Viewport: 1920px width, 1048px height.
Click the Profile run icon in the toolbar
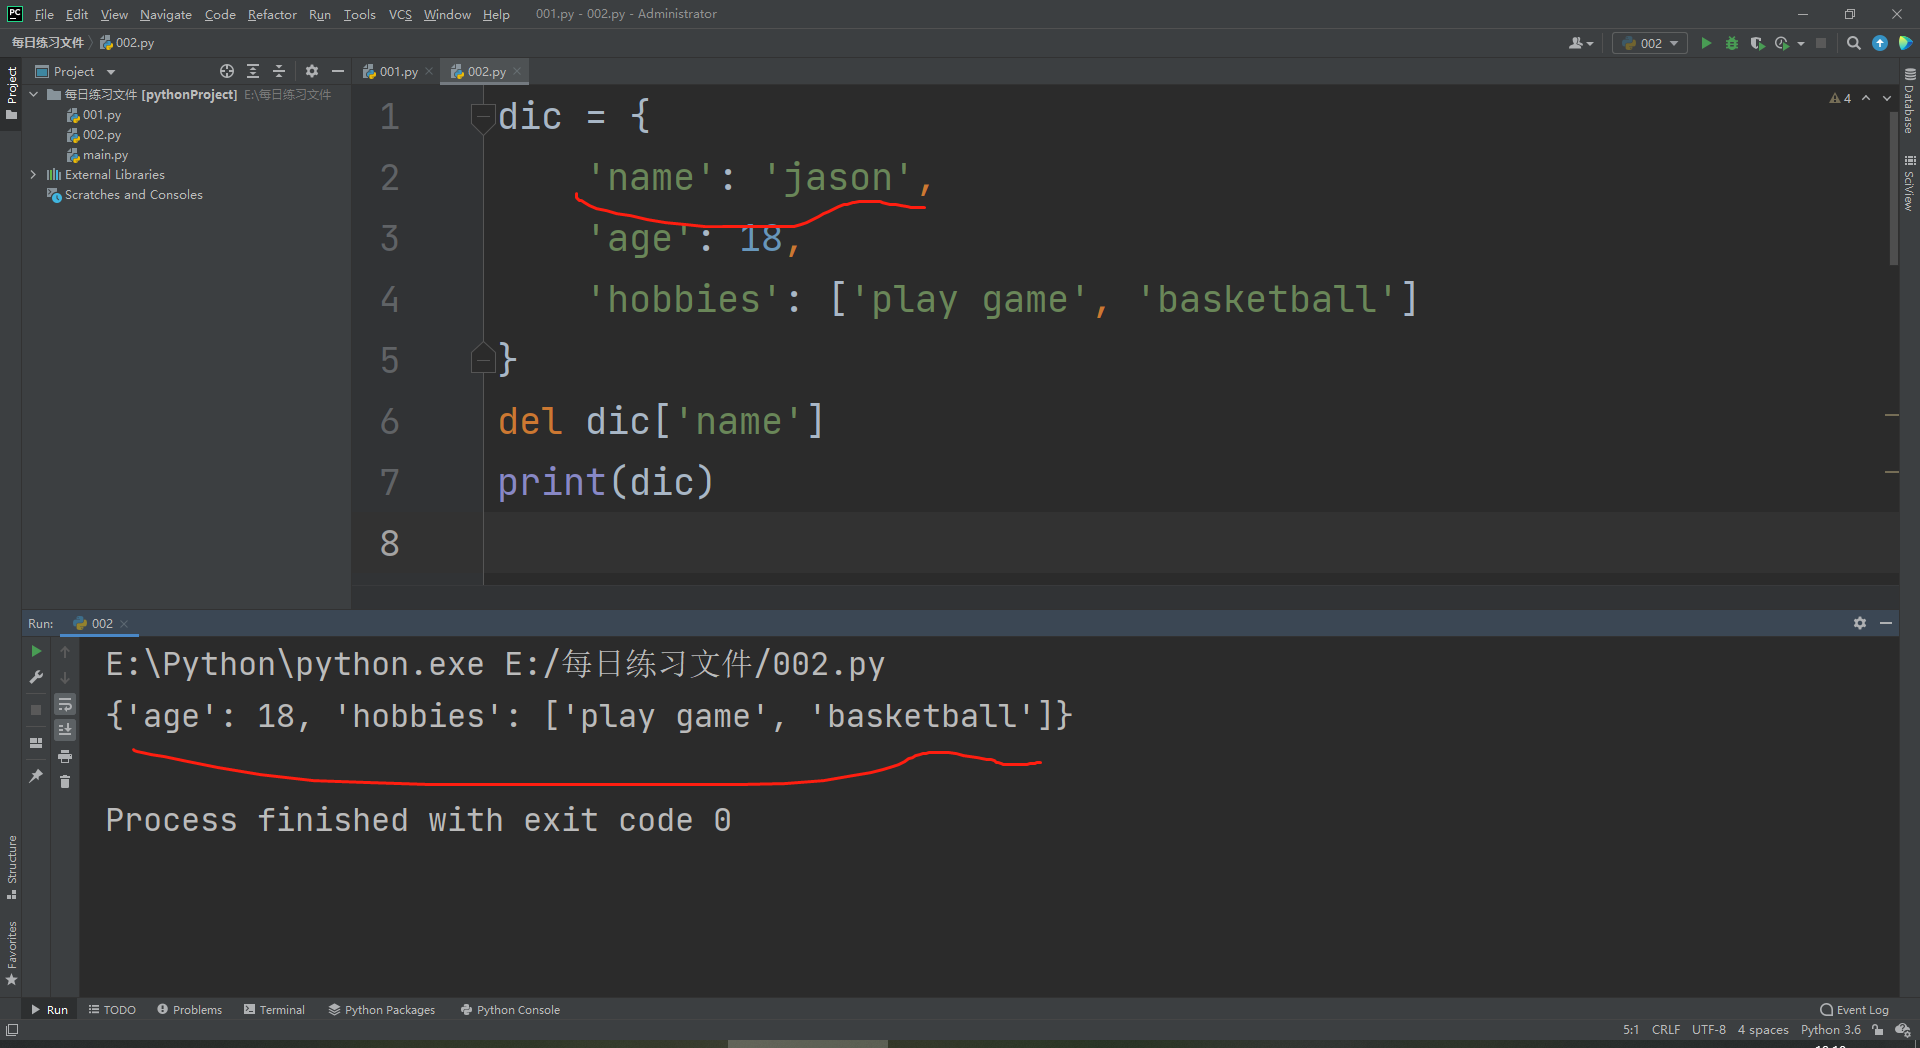tap(1782, 43)
